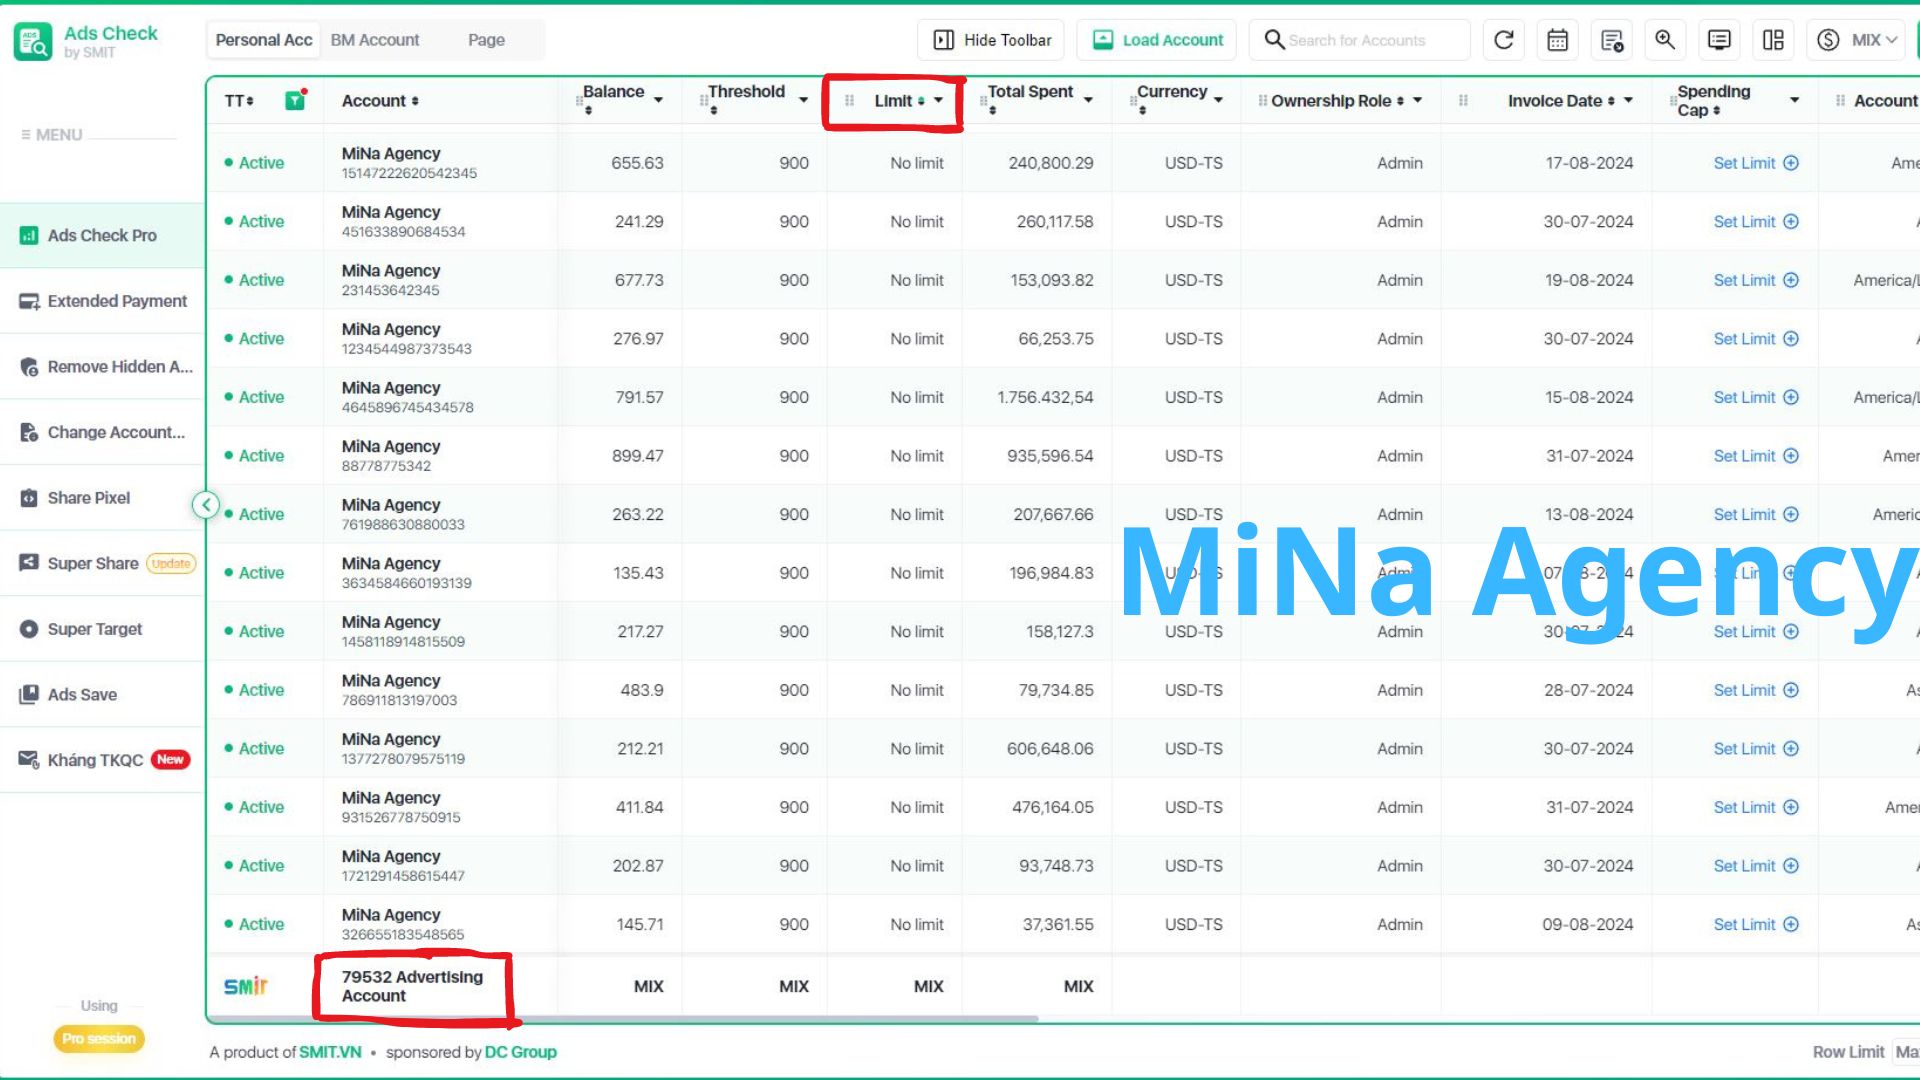The height and width of the screenshot is (1080, 1920).
Task: Select account ID 15147222620542345
Action: (x=409, y=173)
